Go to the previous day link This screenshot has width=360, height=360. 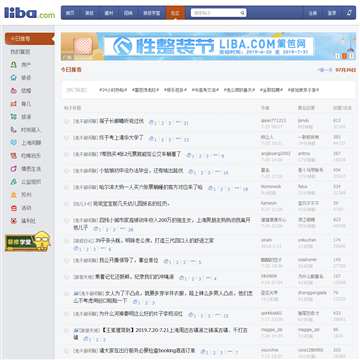pos(326,70)
